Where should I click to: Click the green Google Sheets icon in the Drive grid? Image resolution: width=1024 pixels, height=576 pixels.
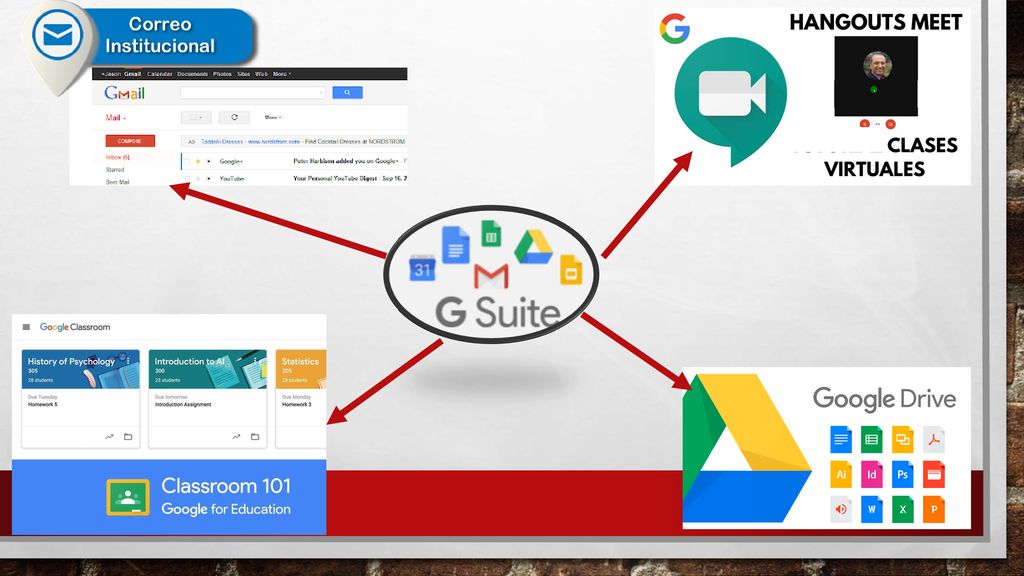click(871, 440)
